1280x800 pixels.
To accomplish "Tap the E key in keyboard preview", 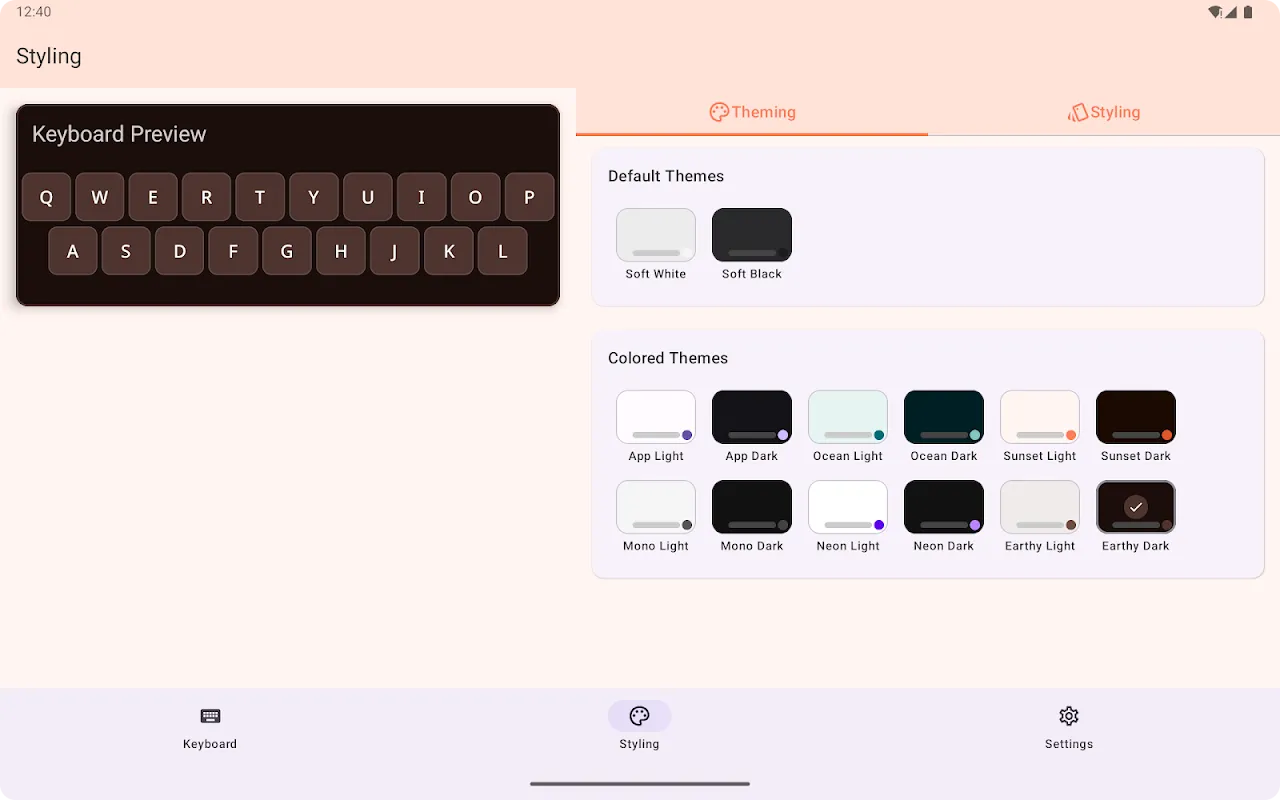I will (153, 197).
